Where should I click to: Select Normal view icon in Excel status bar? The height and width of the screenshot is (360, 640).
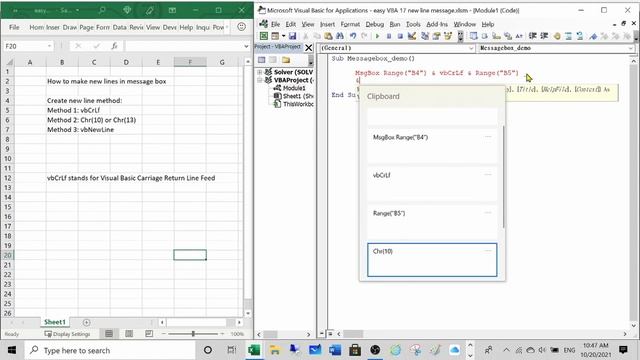[109, 334]
